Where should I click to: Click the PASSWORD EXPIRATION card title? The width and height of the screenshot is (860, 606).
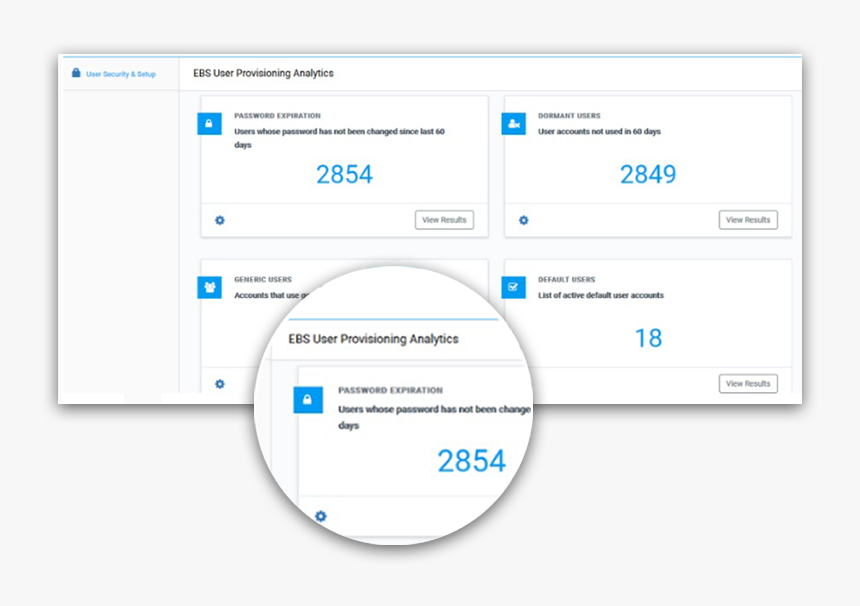278,116
